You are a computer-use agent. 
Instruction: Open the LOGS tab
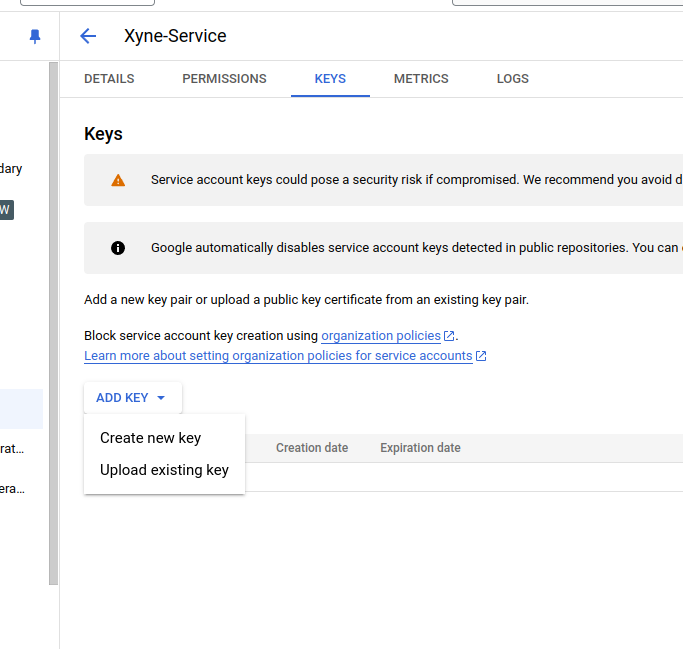(513, 79)
